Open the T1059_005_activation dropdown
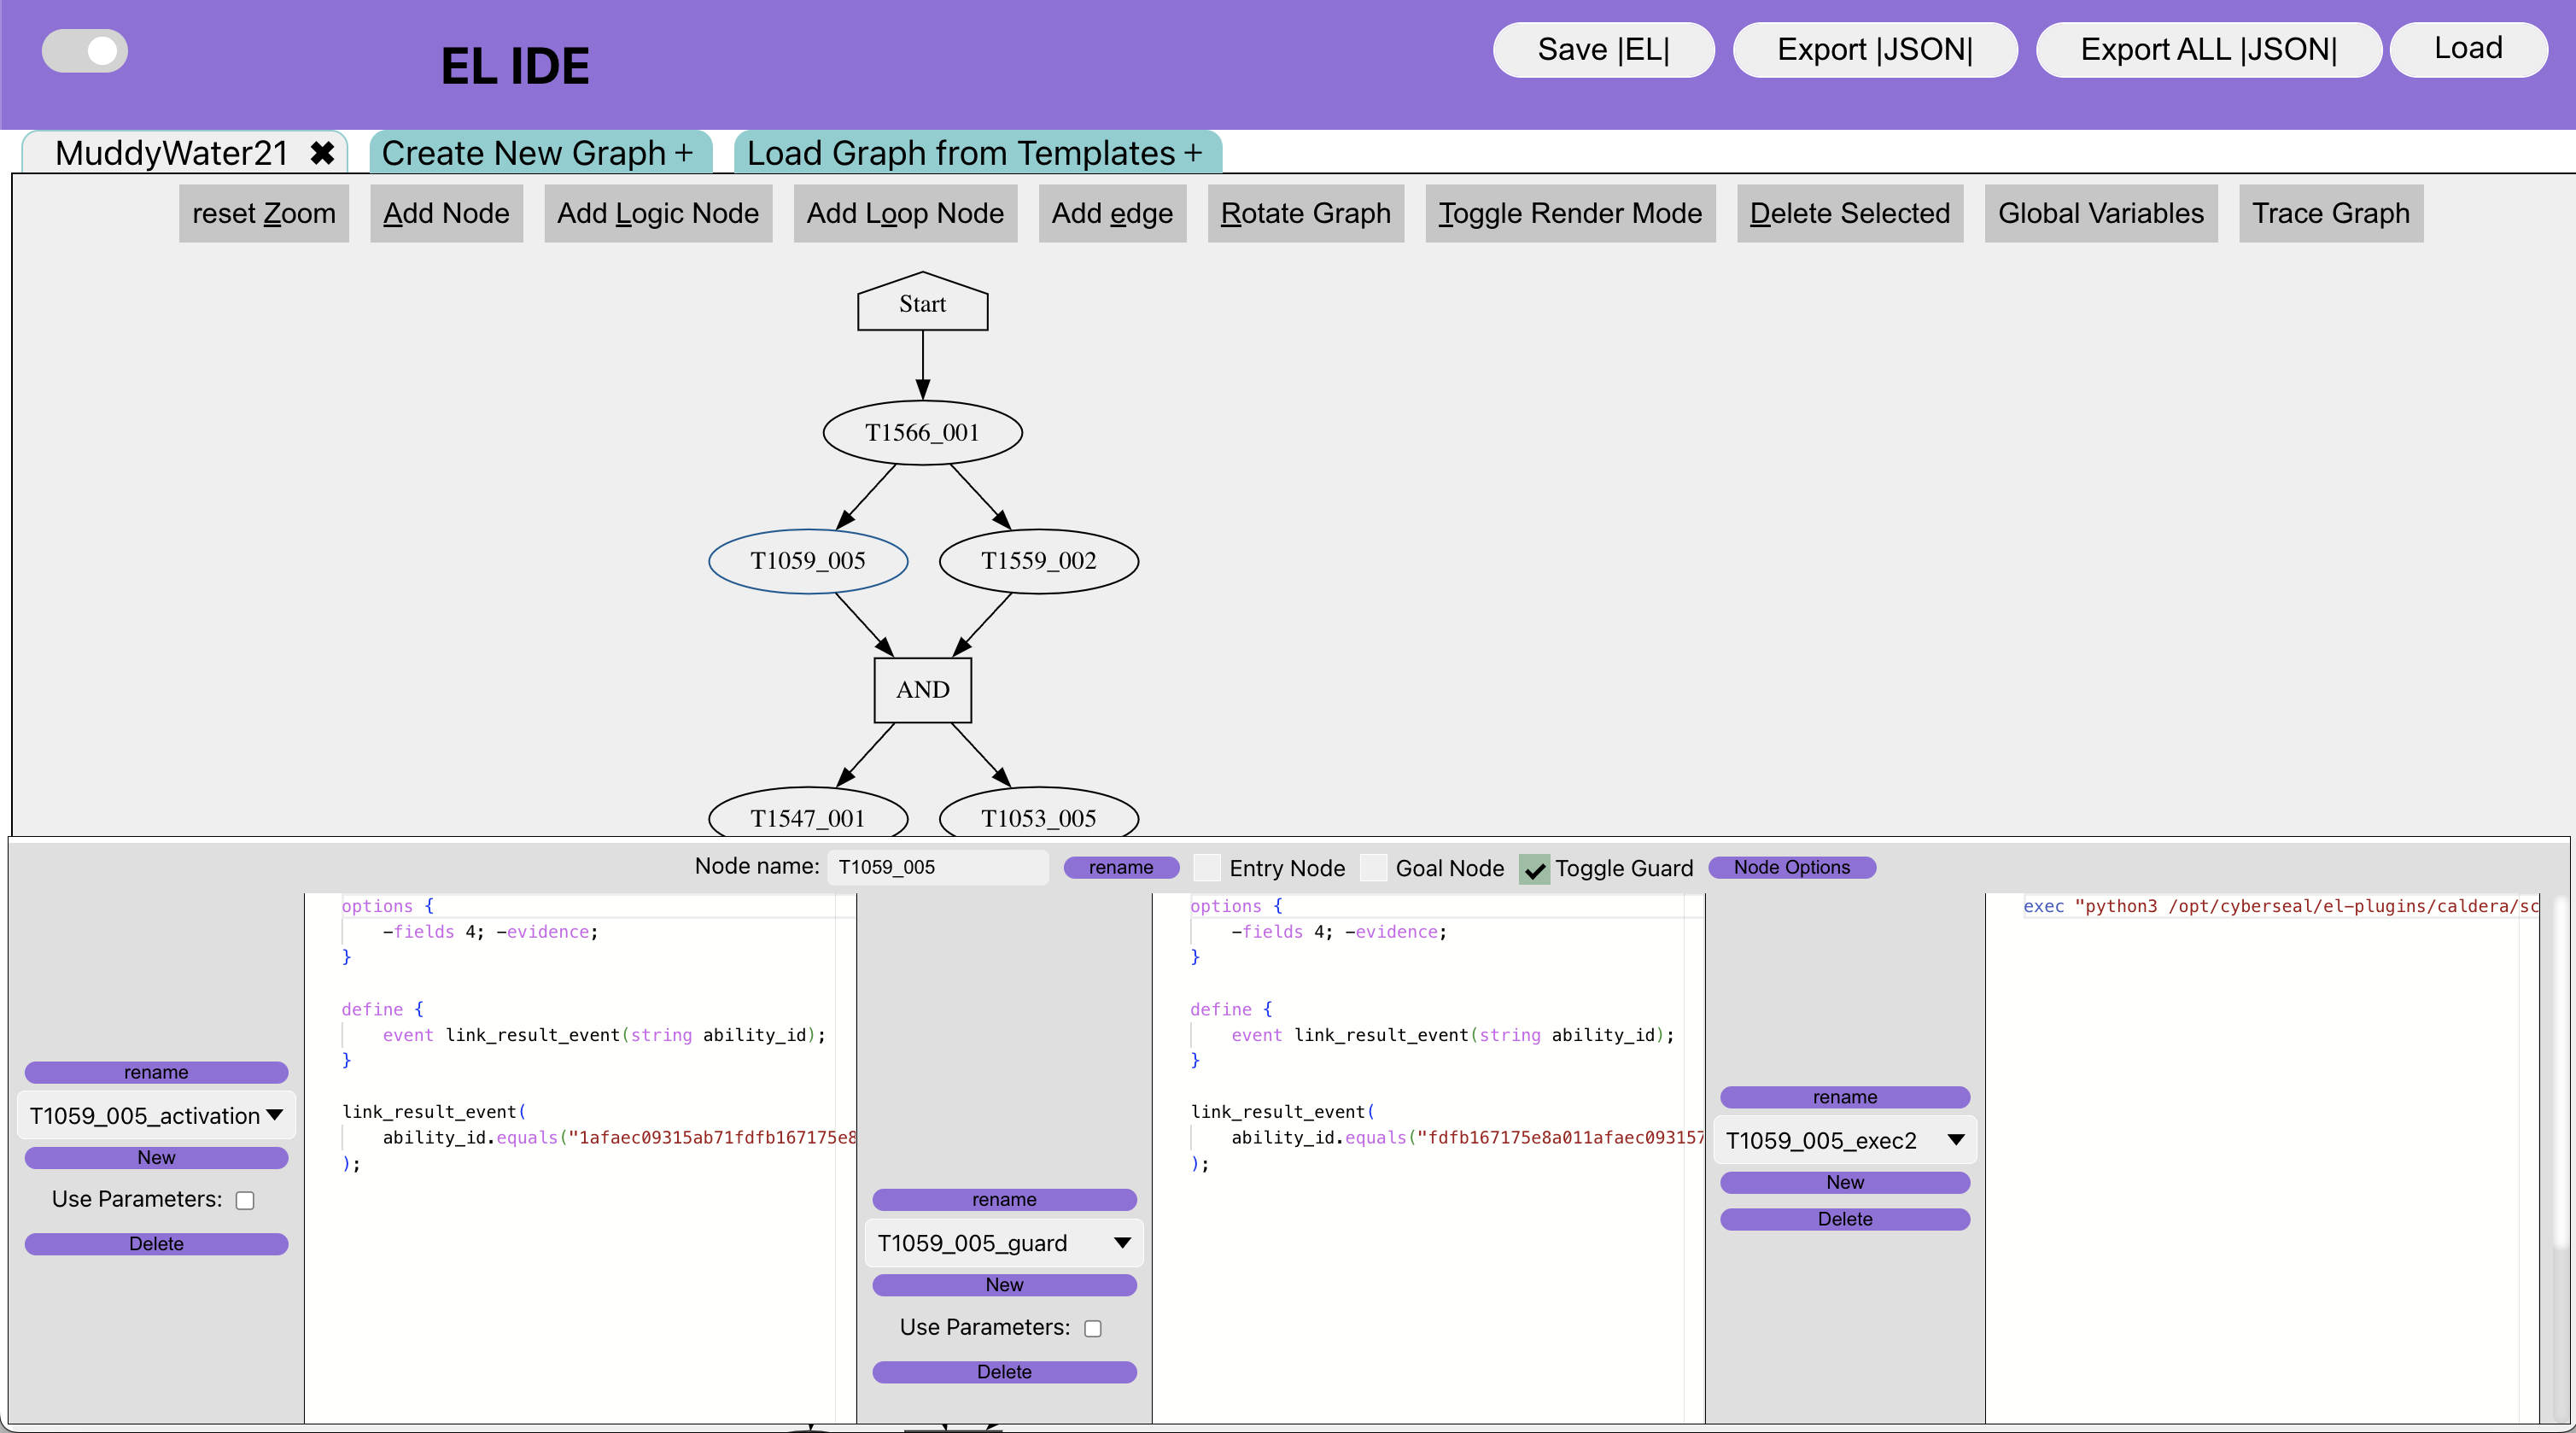Image resolution: width=2576 pixels, height=1433 pixels. pyautogui.click(x=156, y=1115)
